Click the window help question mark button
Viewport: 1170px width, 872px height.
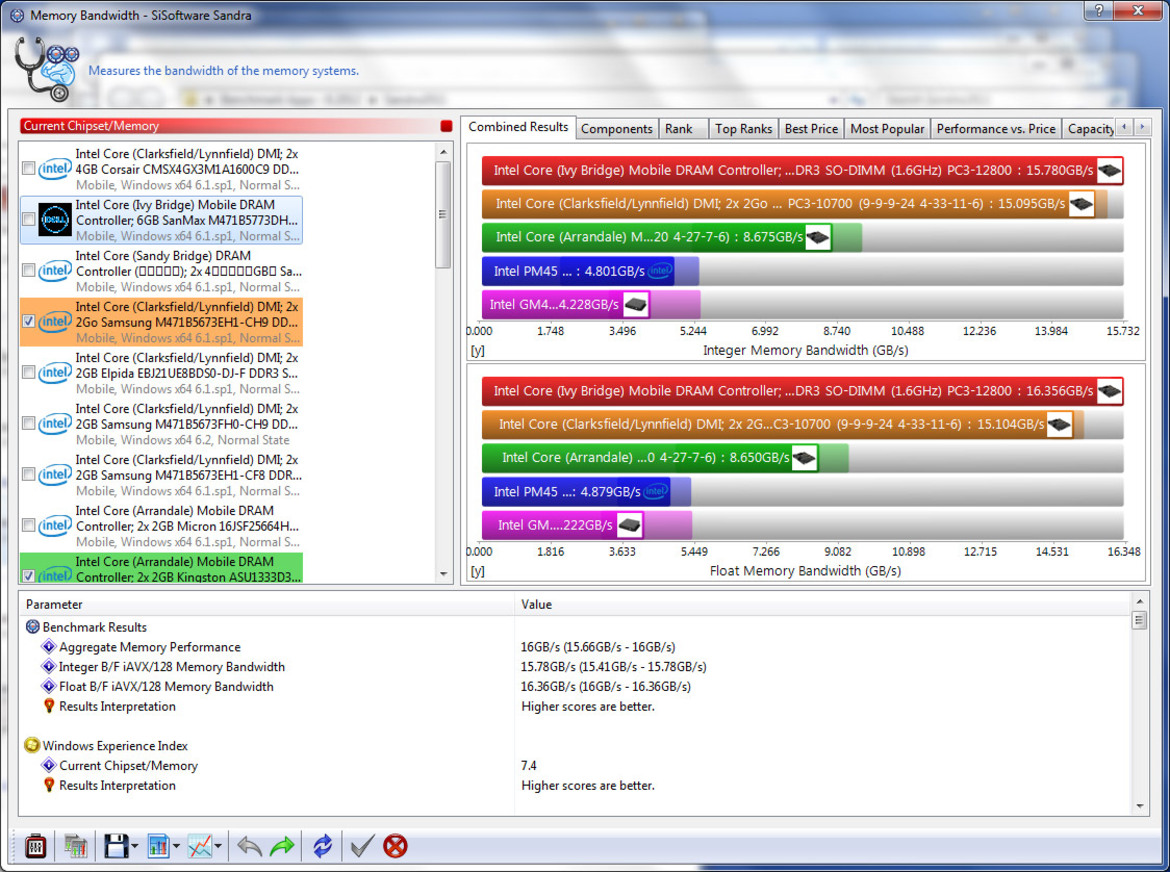1100,10
